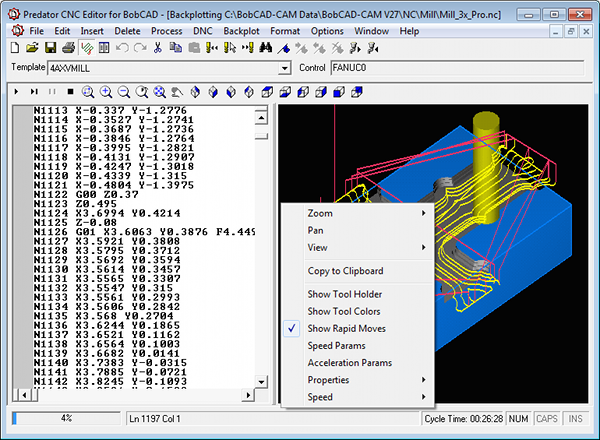
Task: Pause the backplot simulation
Action: tap(52, 92)
